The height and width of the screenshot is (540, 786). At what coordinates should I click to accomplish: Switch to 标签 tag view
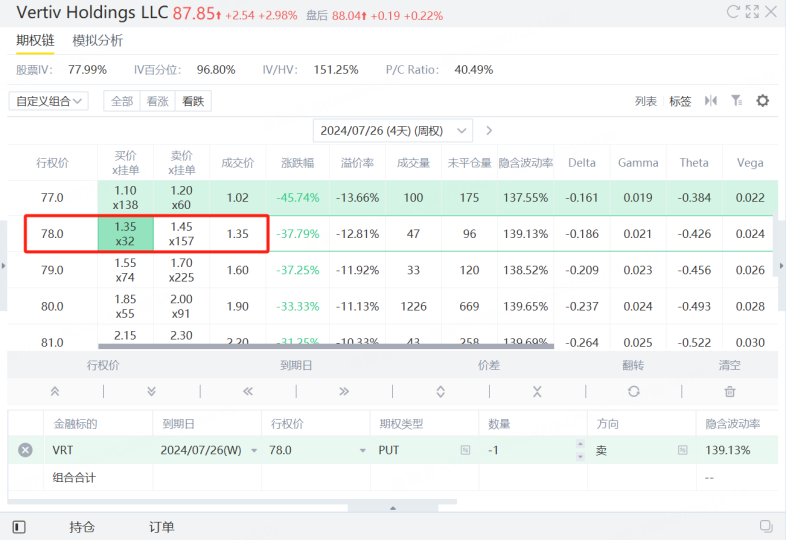[x=680, y=101]
